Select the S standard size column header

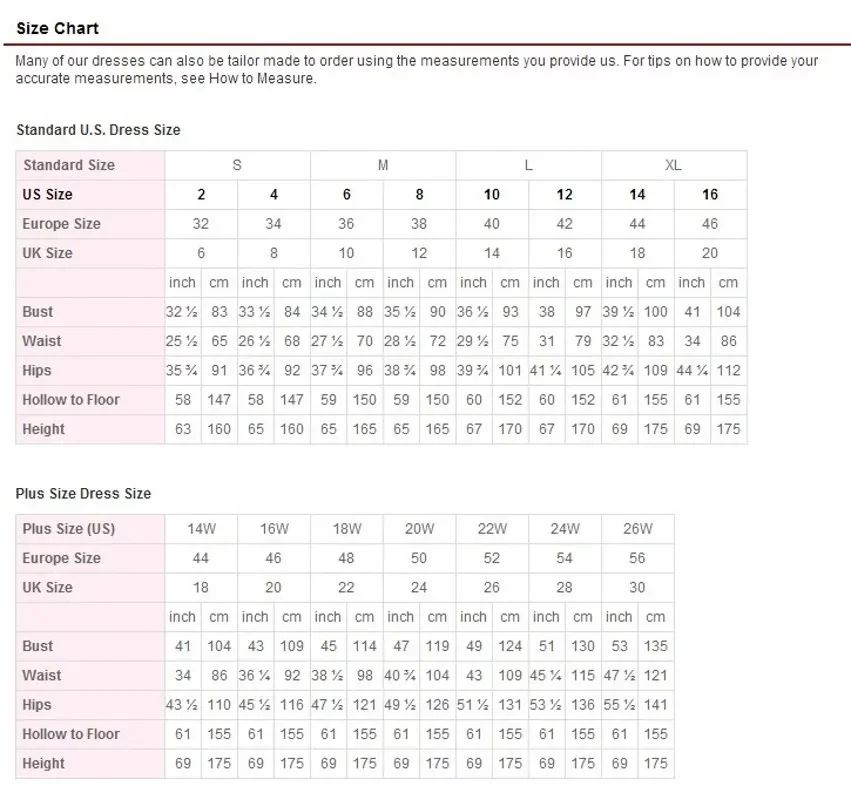pos(237,165)
